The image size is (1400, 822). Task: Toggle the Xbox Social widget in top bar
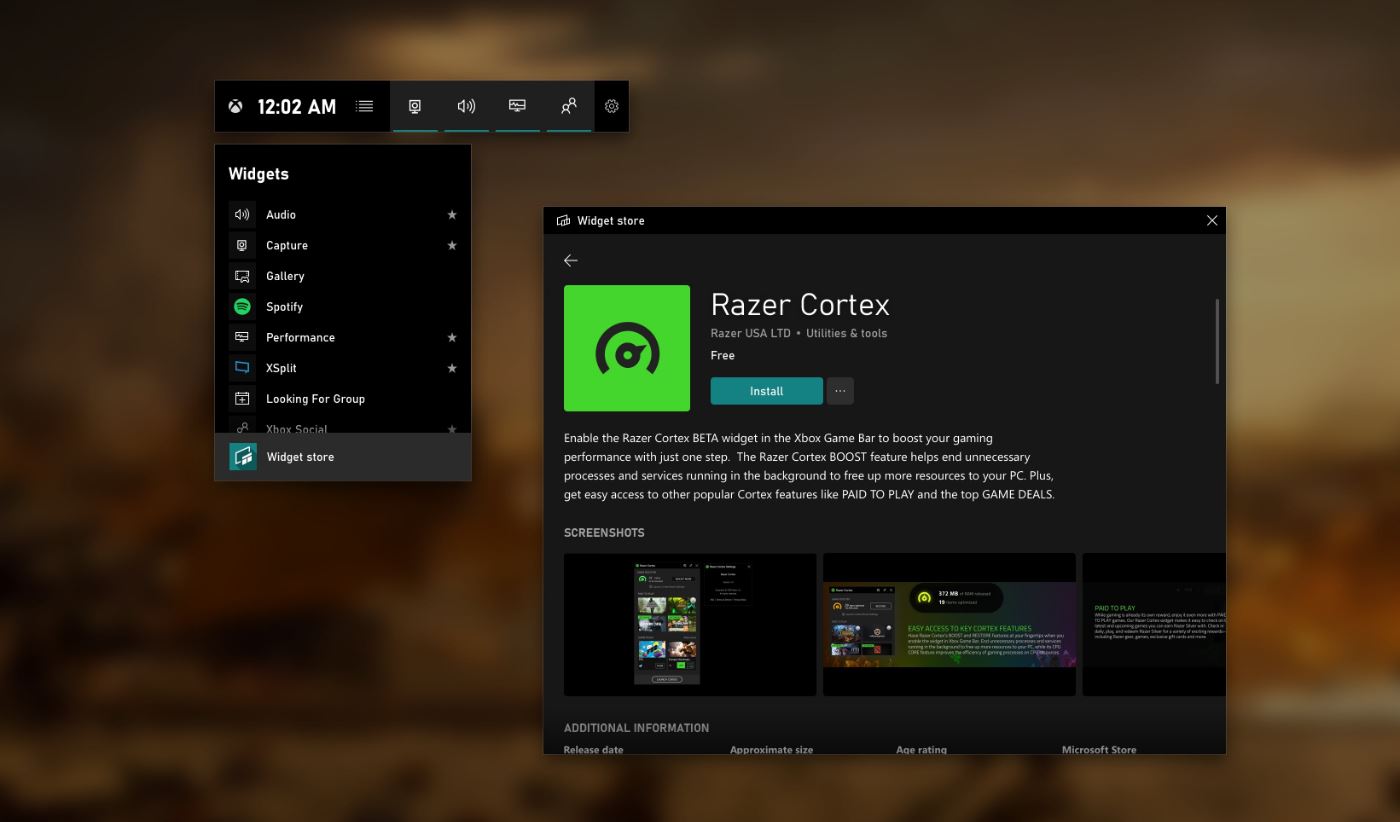[x=568, y=106]
